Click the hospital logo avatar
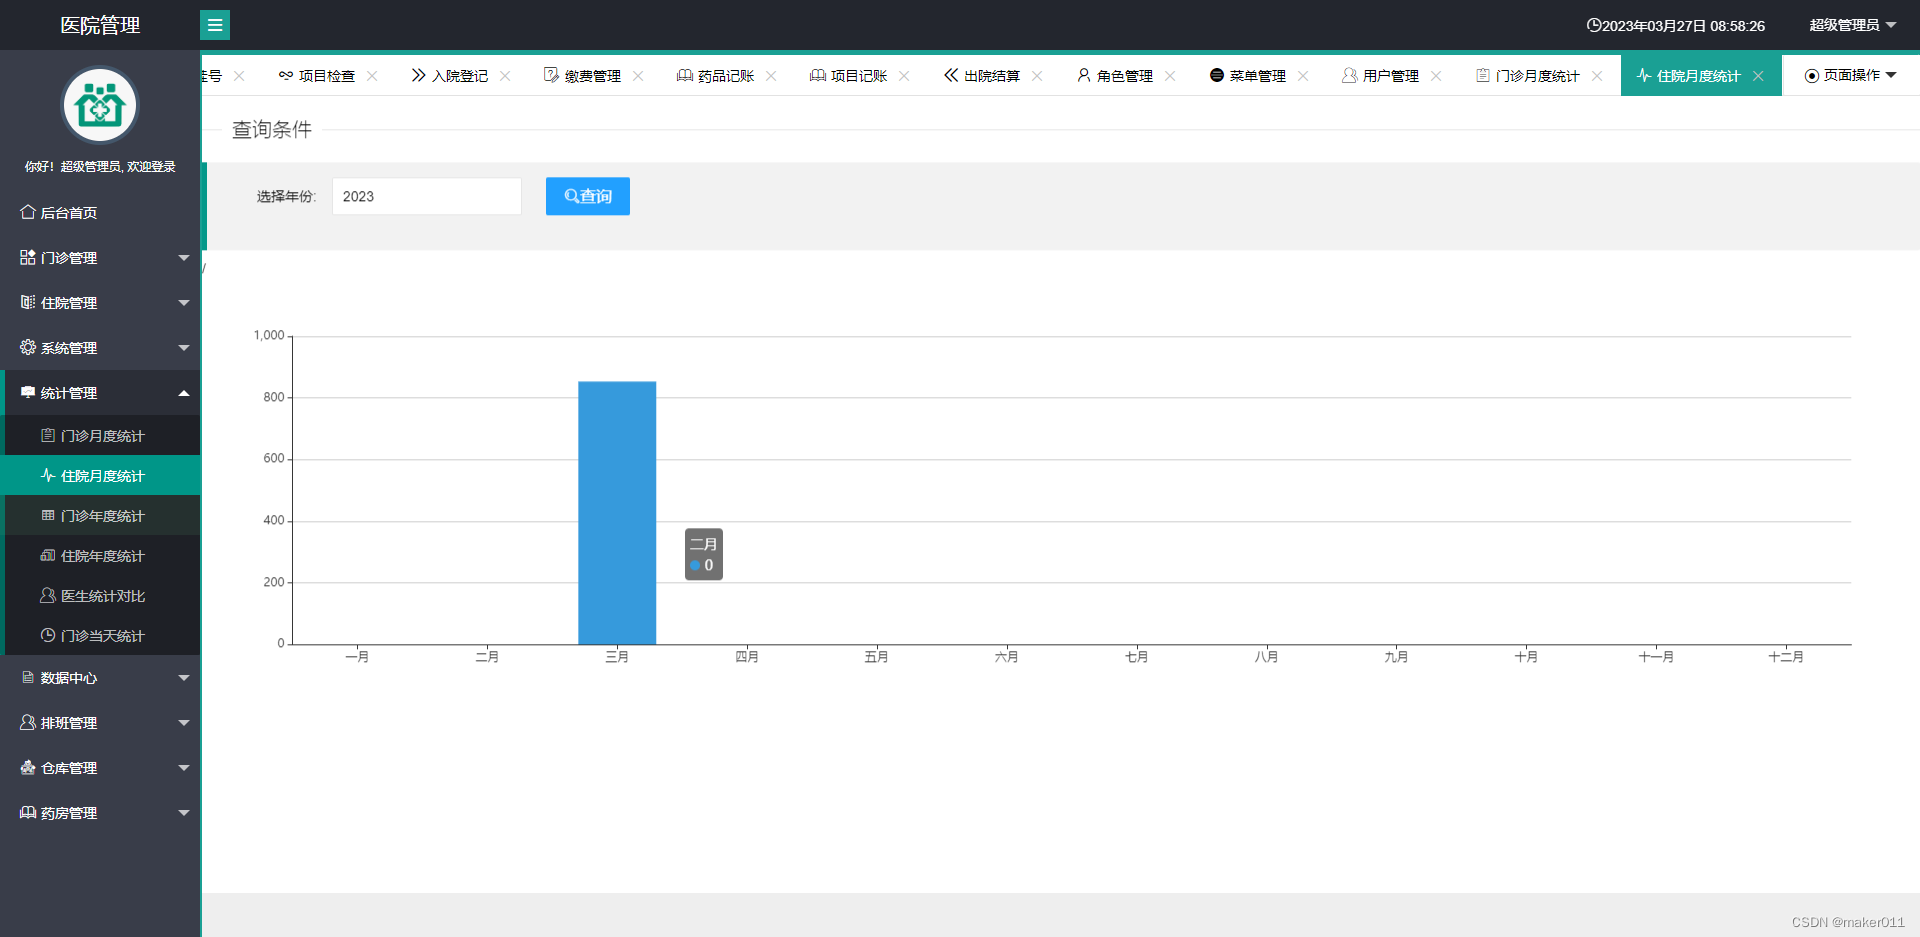The image size is (1920, 937). click(100, 105)
